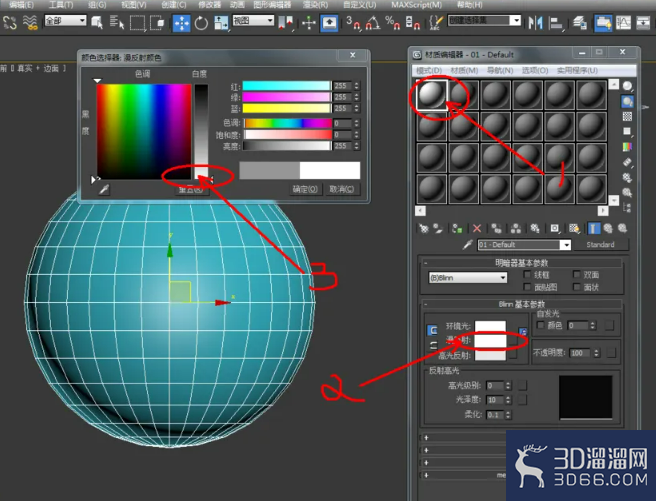Click the Angle Snap toggle icon
The image size is (656, 501).
pos(372,23)
